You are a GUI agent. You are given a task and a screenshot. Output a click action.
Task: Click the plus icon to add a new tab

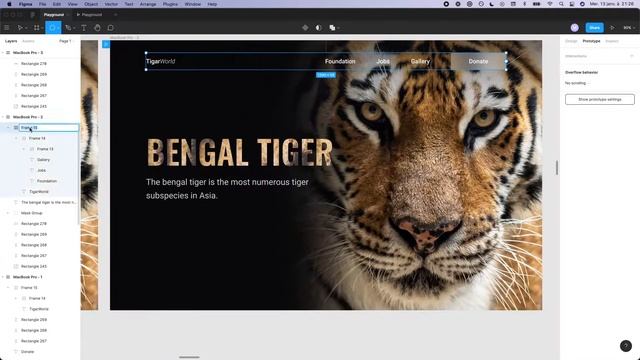point(116,15)
